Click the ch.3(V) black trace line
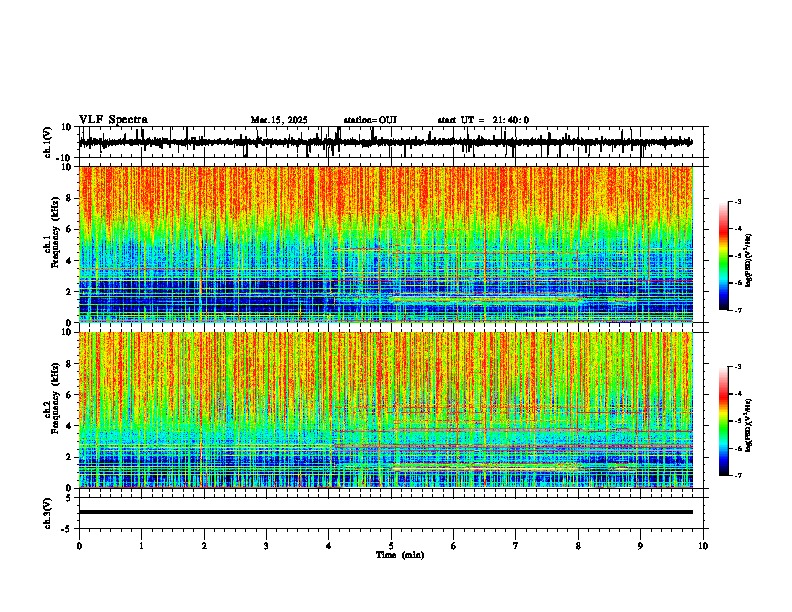792x612 pixels. coord(386,512)
